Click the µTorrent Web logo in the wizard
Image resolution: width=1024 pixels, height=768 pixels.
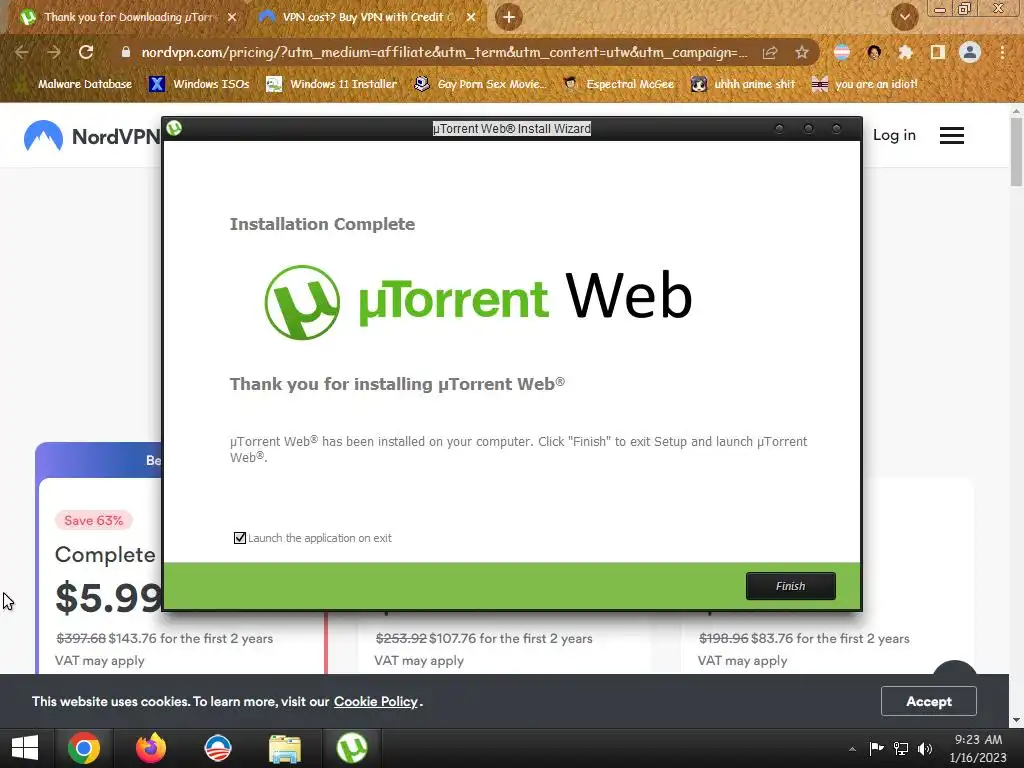click(477, 302)
